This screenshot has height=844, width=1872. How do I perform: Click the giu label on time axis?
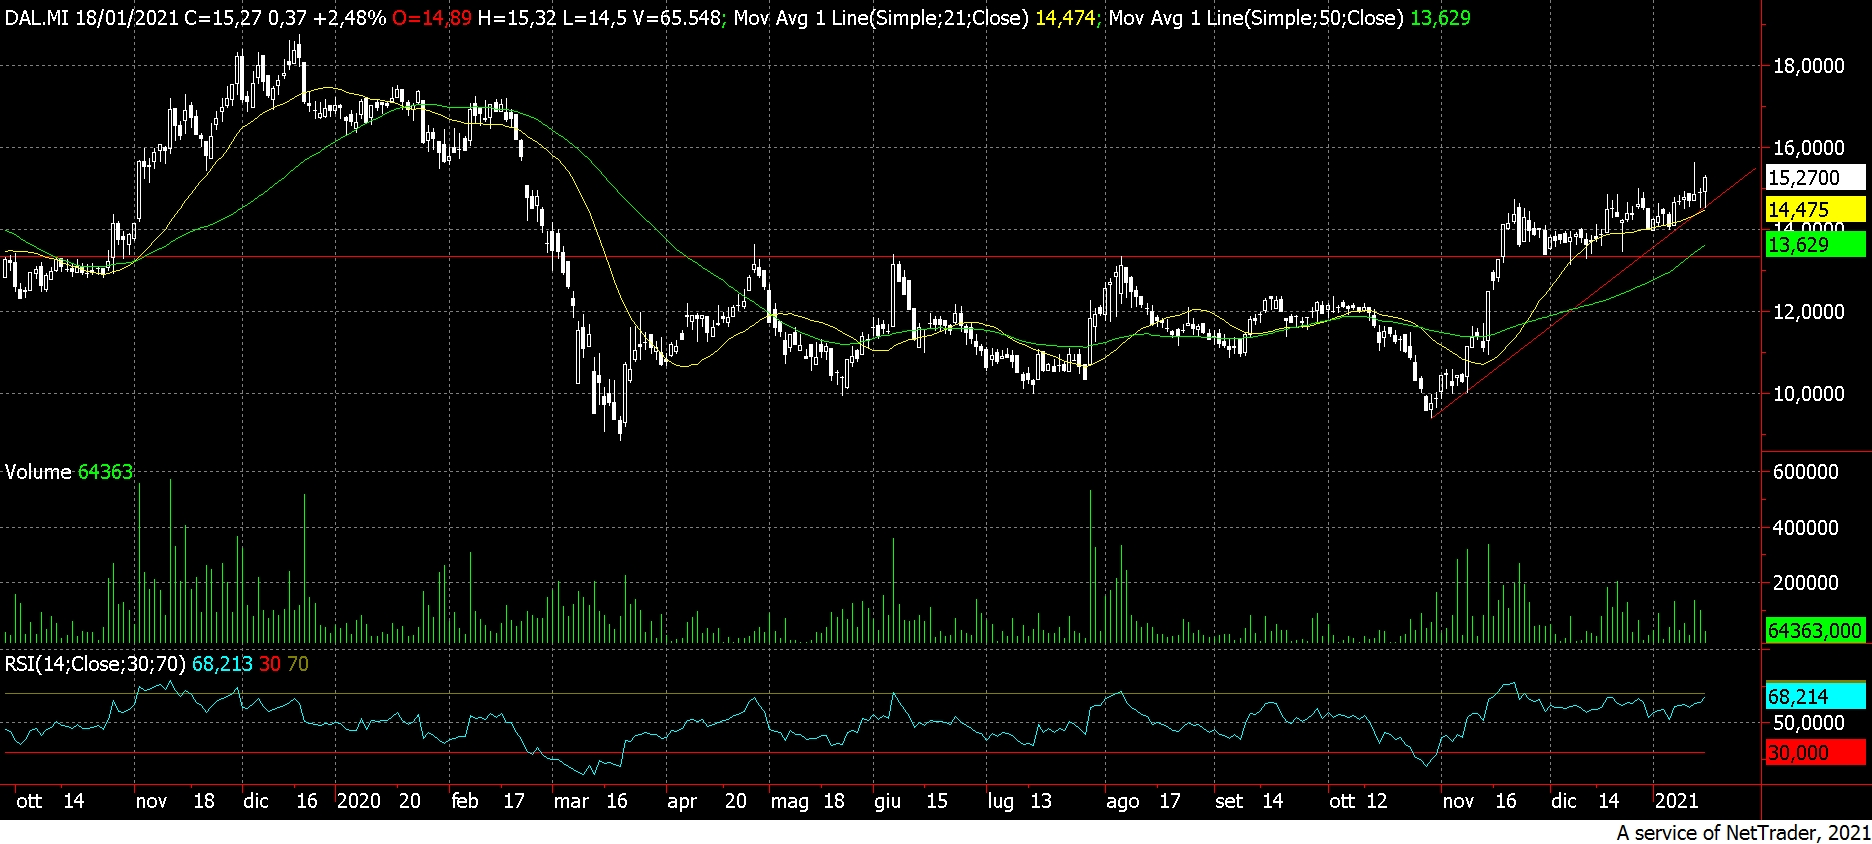pos(888,801)
